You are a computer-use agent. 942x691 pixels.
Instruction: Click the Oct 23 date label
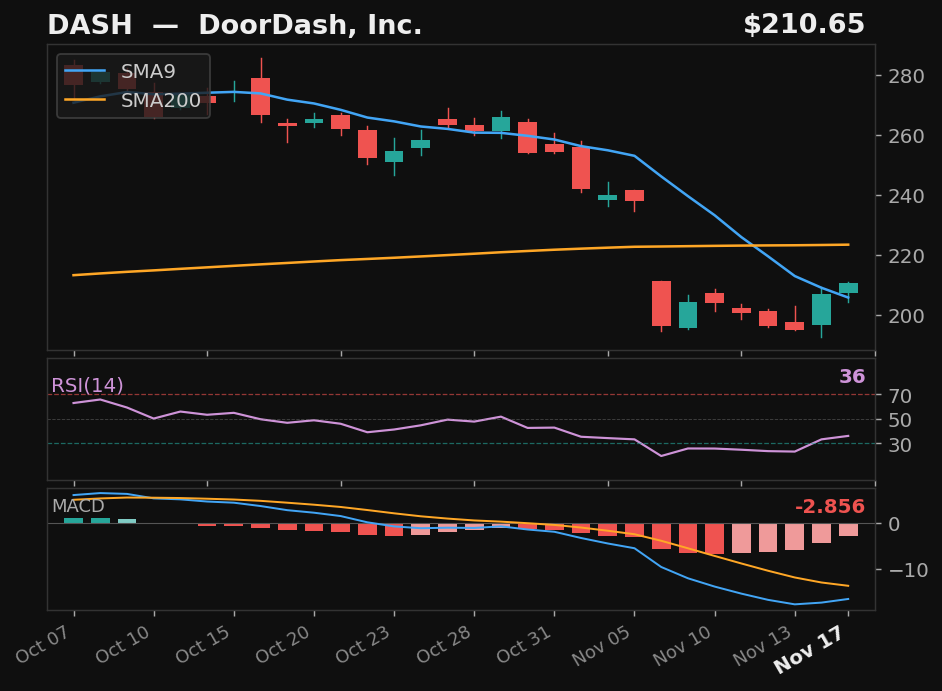click(362, 644)
